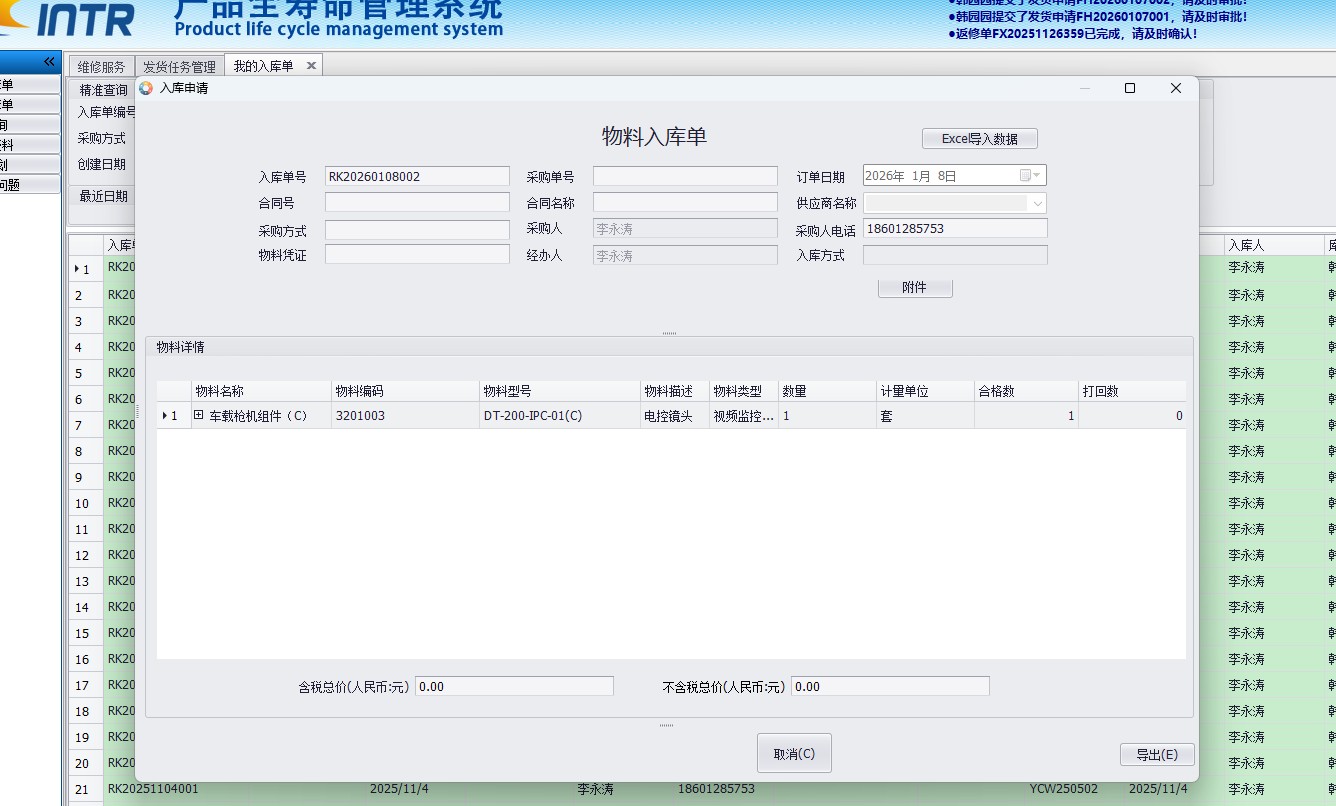This screenshot has width=1336, height=806.
Task: Click the 合格数 column header
Action: click(1025, 391)
